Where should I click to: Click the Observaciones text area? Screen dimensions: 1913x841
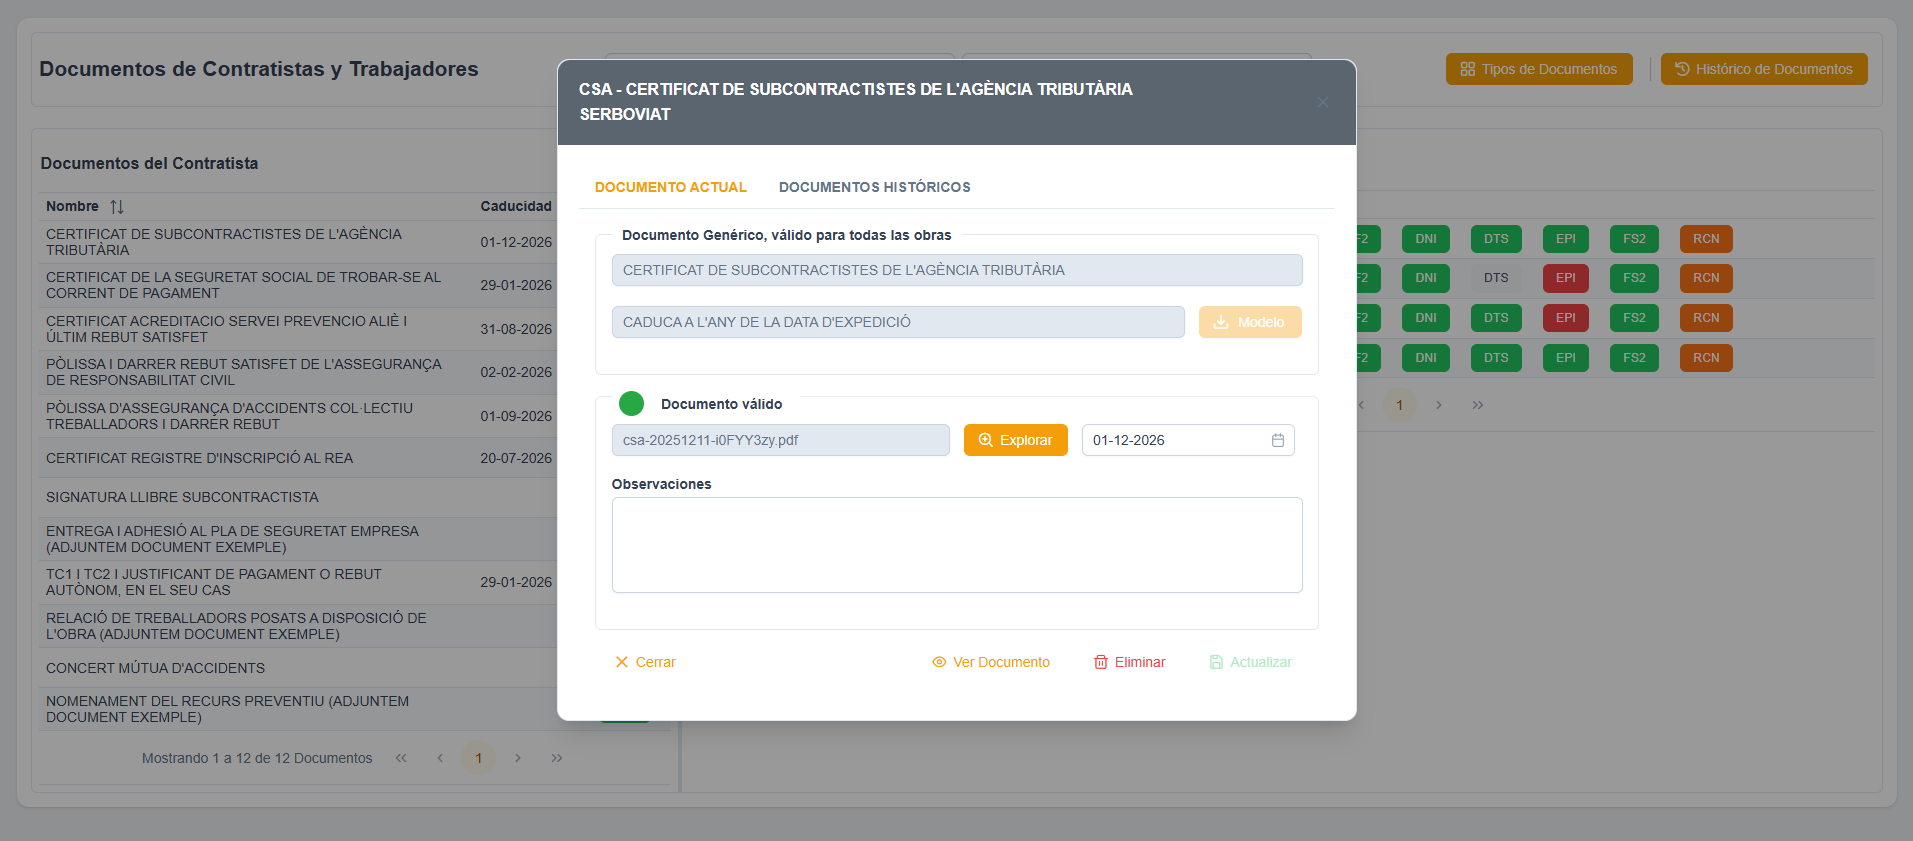coord(956,545)
